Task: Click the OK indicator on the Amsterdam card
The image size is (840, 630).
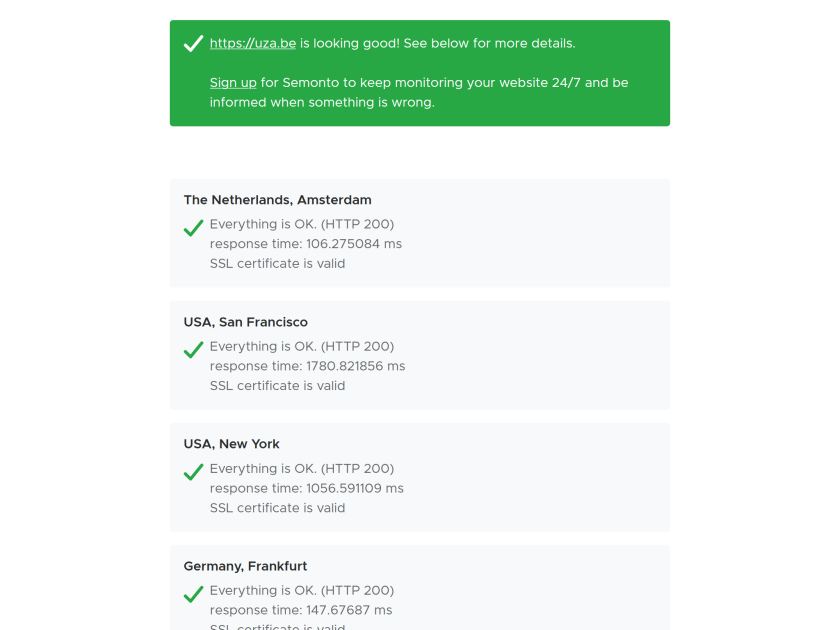Action: pyautogui.click(x=193, y=230)
